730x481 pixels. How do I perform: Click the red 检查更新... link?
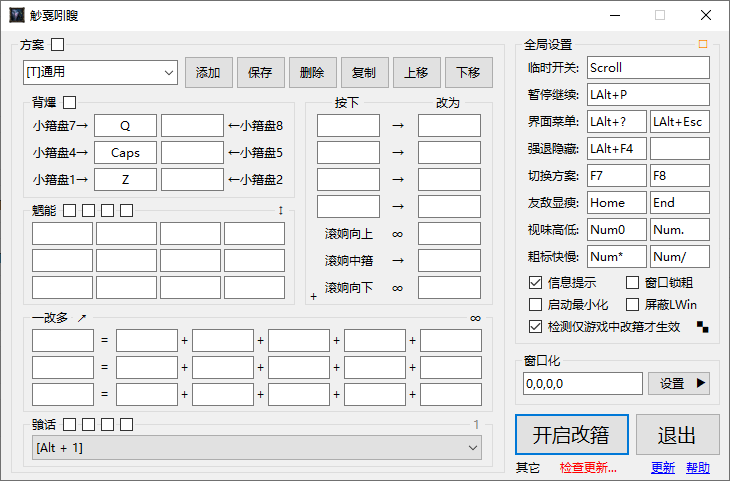click(588, 467)
